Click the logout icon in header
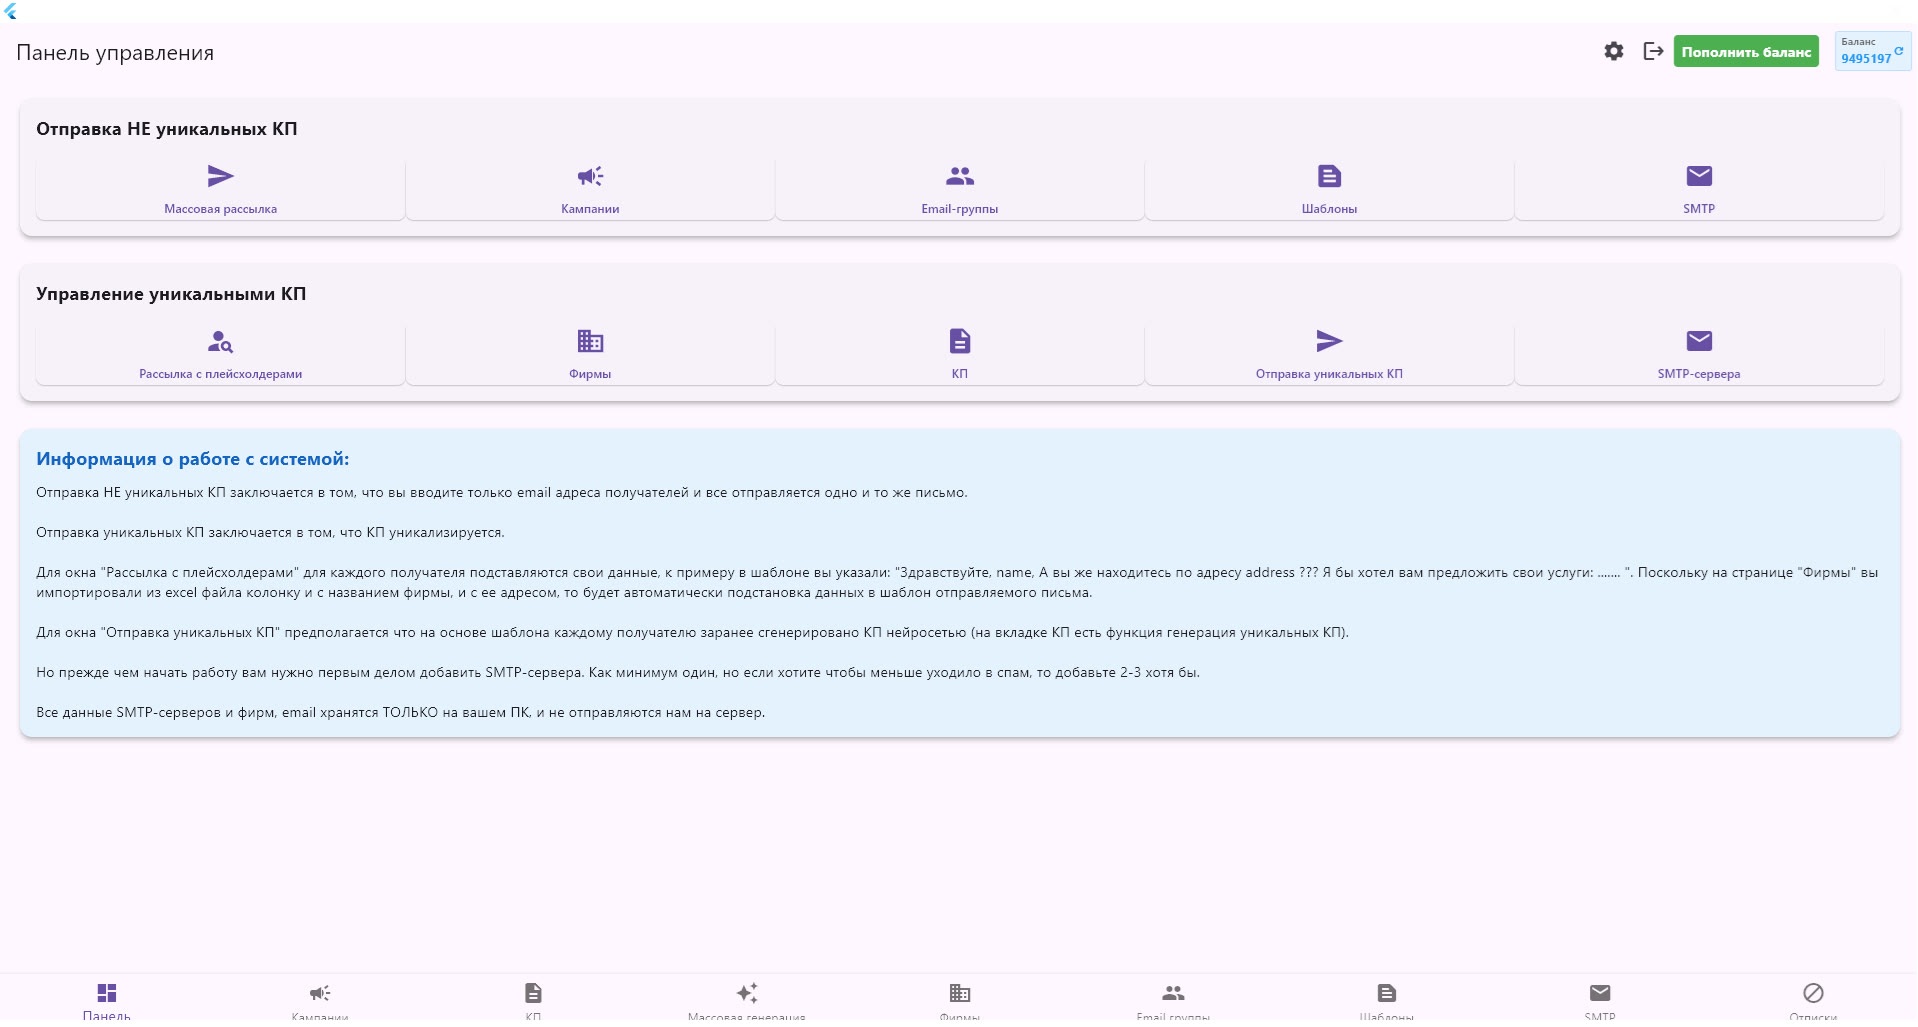1918x1027 pixels. click(x=1653, y=51)
